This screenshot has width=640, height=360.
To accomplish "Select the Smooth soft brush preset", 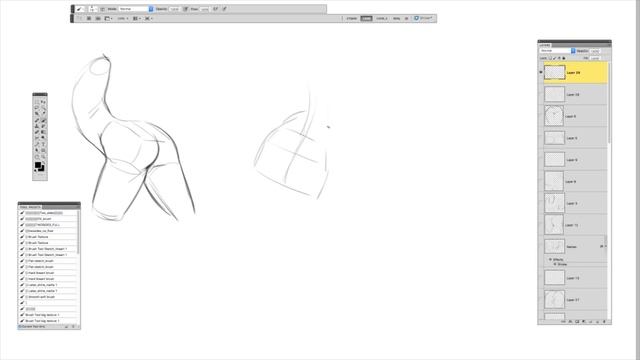I will [49, 297].
